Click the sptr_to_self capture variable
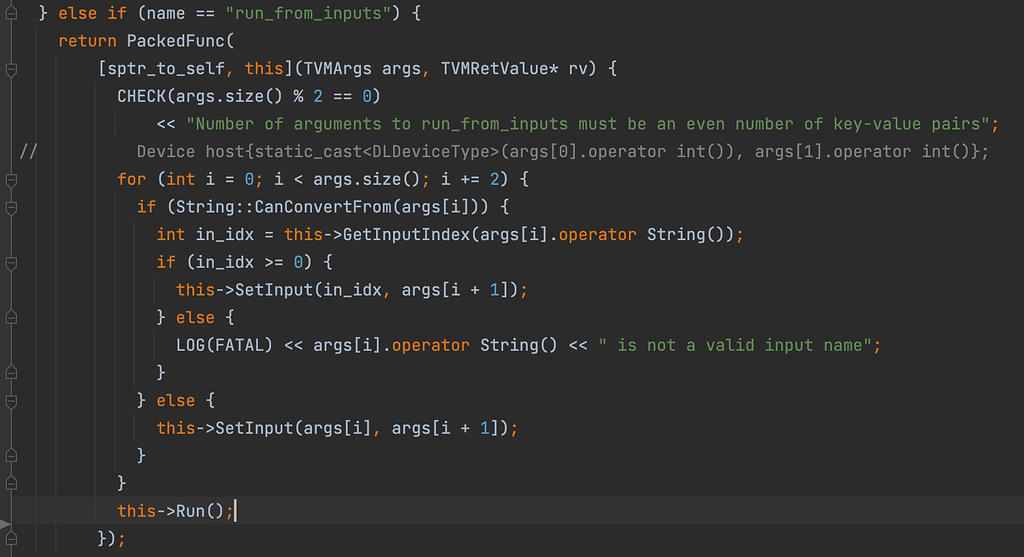 [166, 69]
